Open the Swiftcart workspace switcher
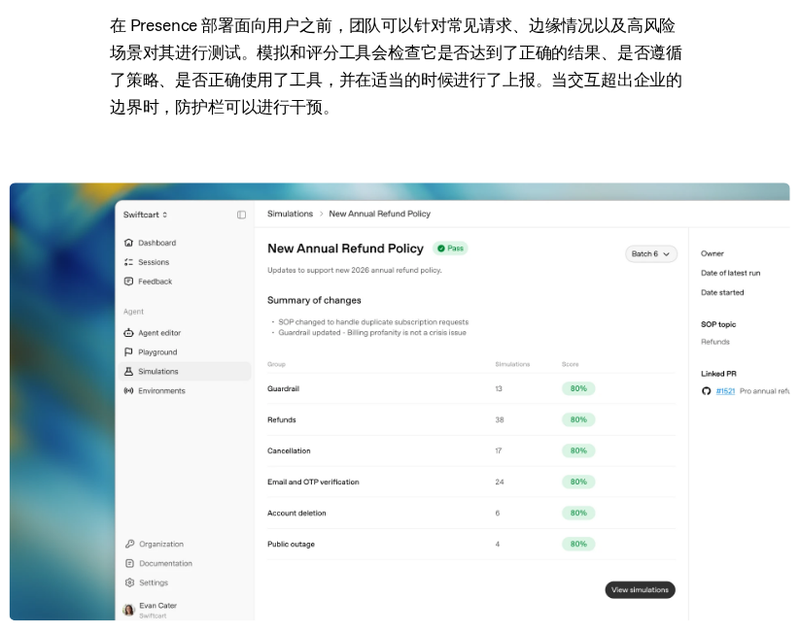800x632 pixels. tap(145, 215)
